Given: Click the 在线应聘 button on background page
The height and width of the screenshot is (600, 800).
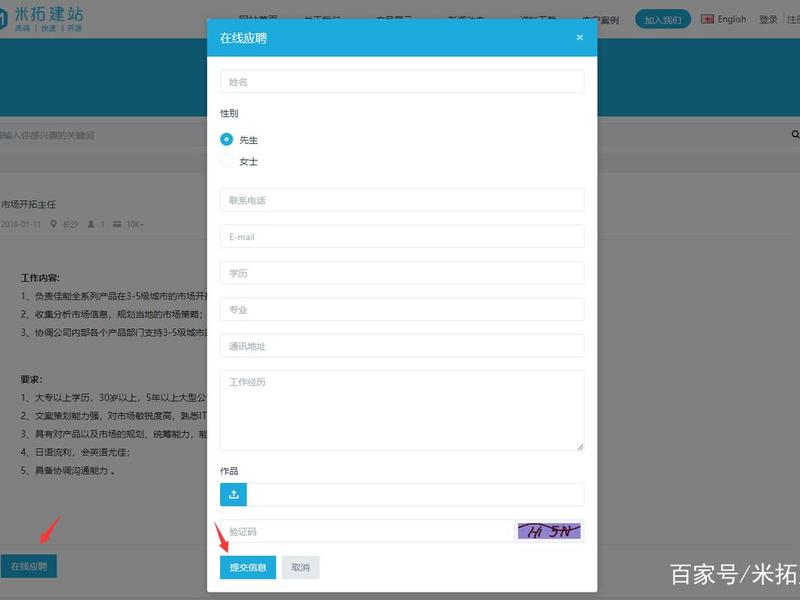Looking at the screenshot, I should tap(29, 566).
